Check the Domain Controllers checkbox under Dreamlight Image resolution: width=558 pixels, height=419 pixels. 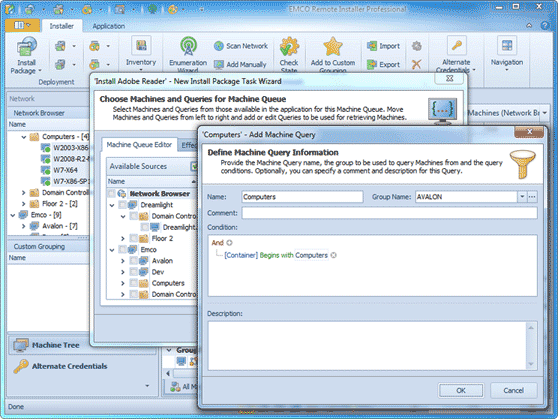[133, 216]
